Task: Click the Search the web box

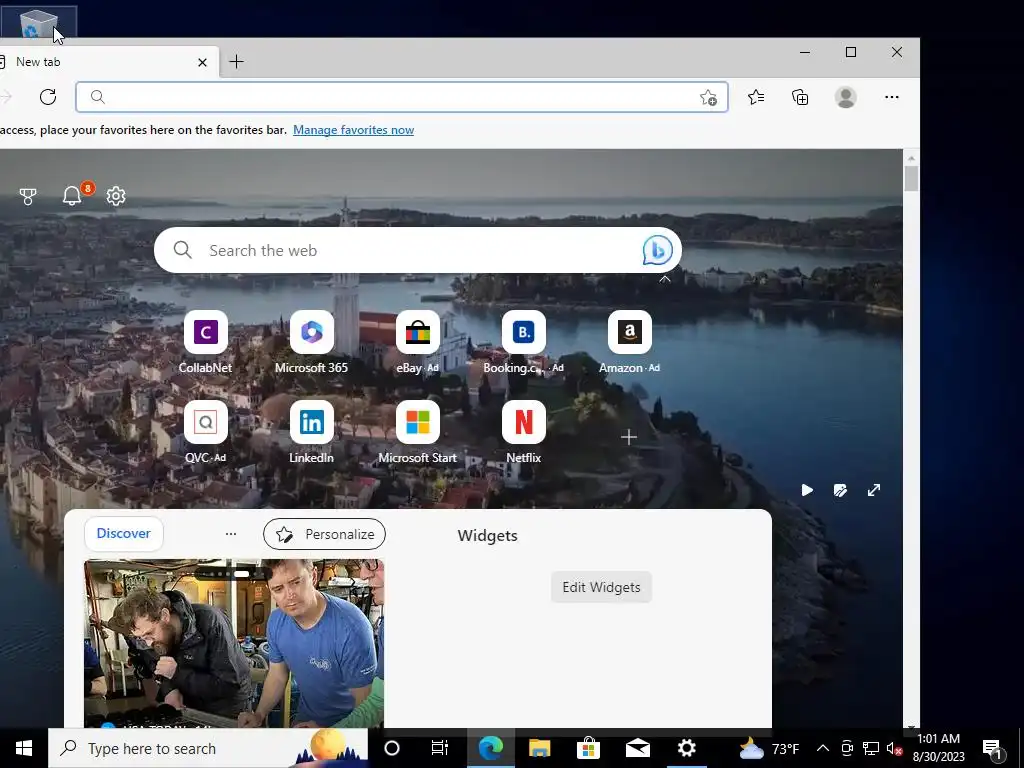Action: (x=418, y=250)
